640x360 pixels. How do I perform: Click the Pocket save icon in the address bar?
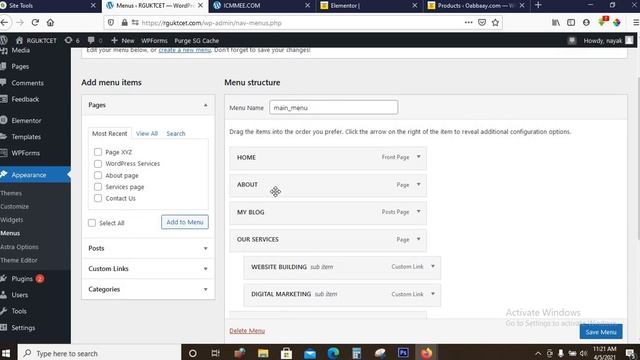tap(482, 23)
